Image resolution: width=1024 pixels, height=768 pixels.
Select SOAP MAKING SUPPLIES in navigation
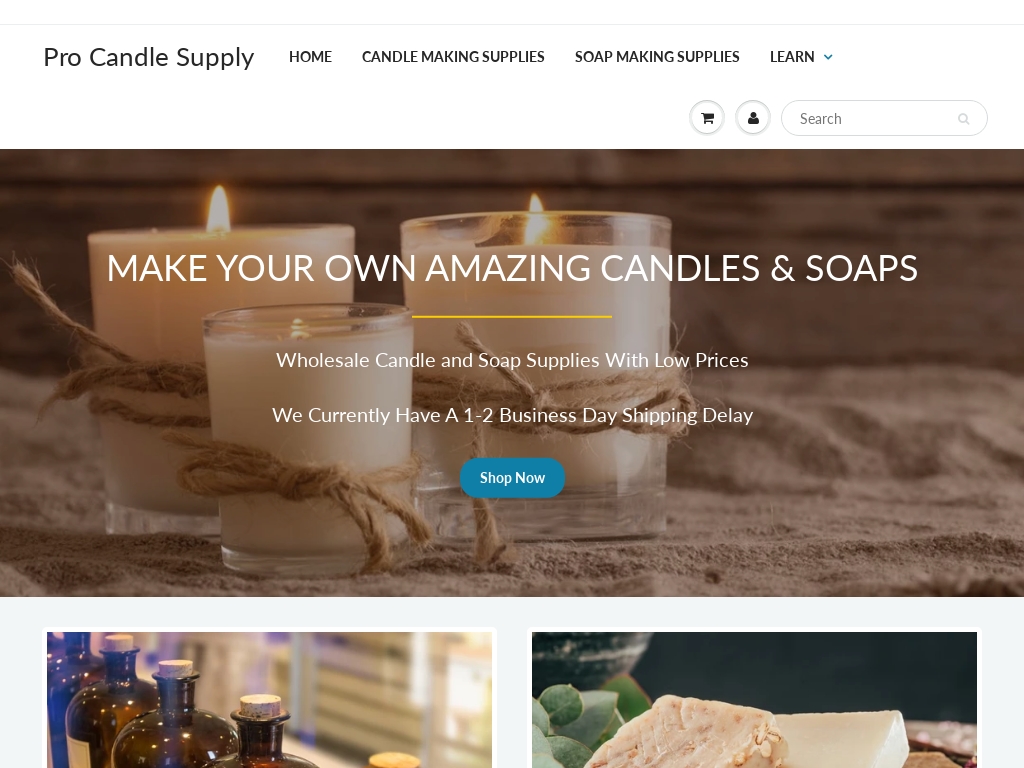pos(657,57)
